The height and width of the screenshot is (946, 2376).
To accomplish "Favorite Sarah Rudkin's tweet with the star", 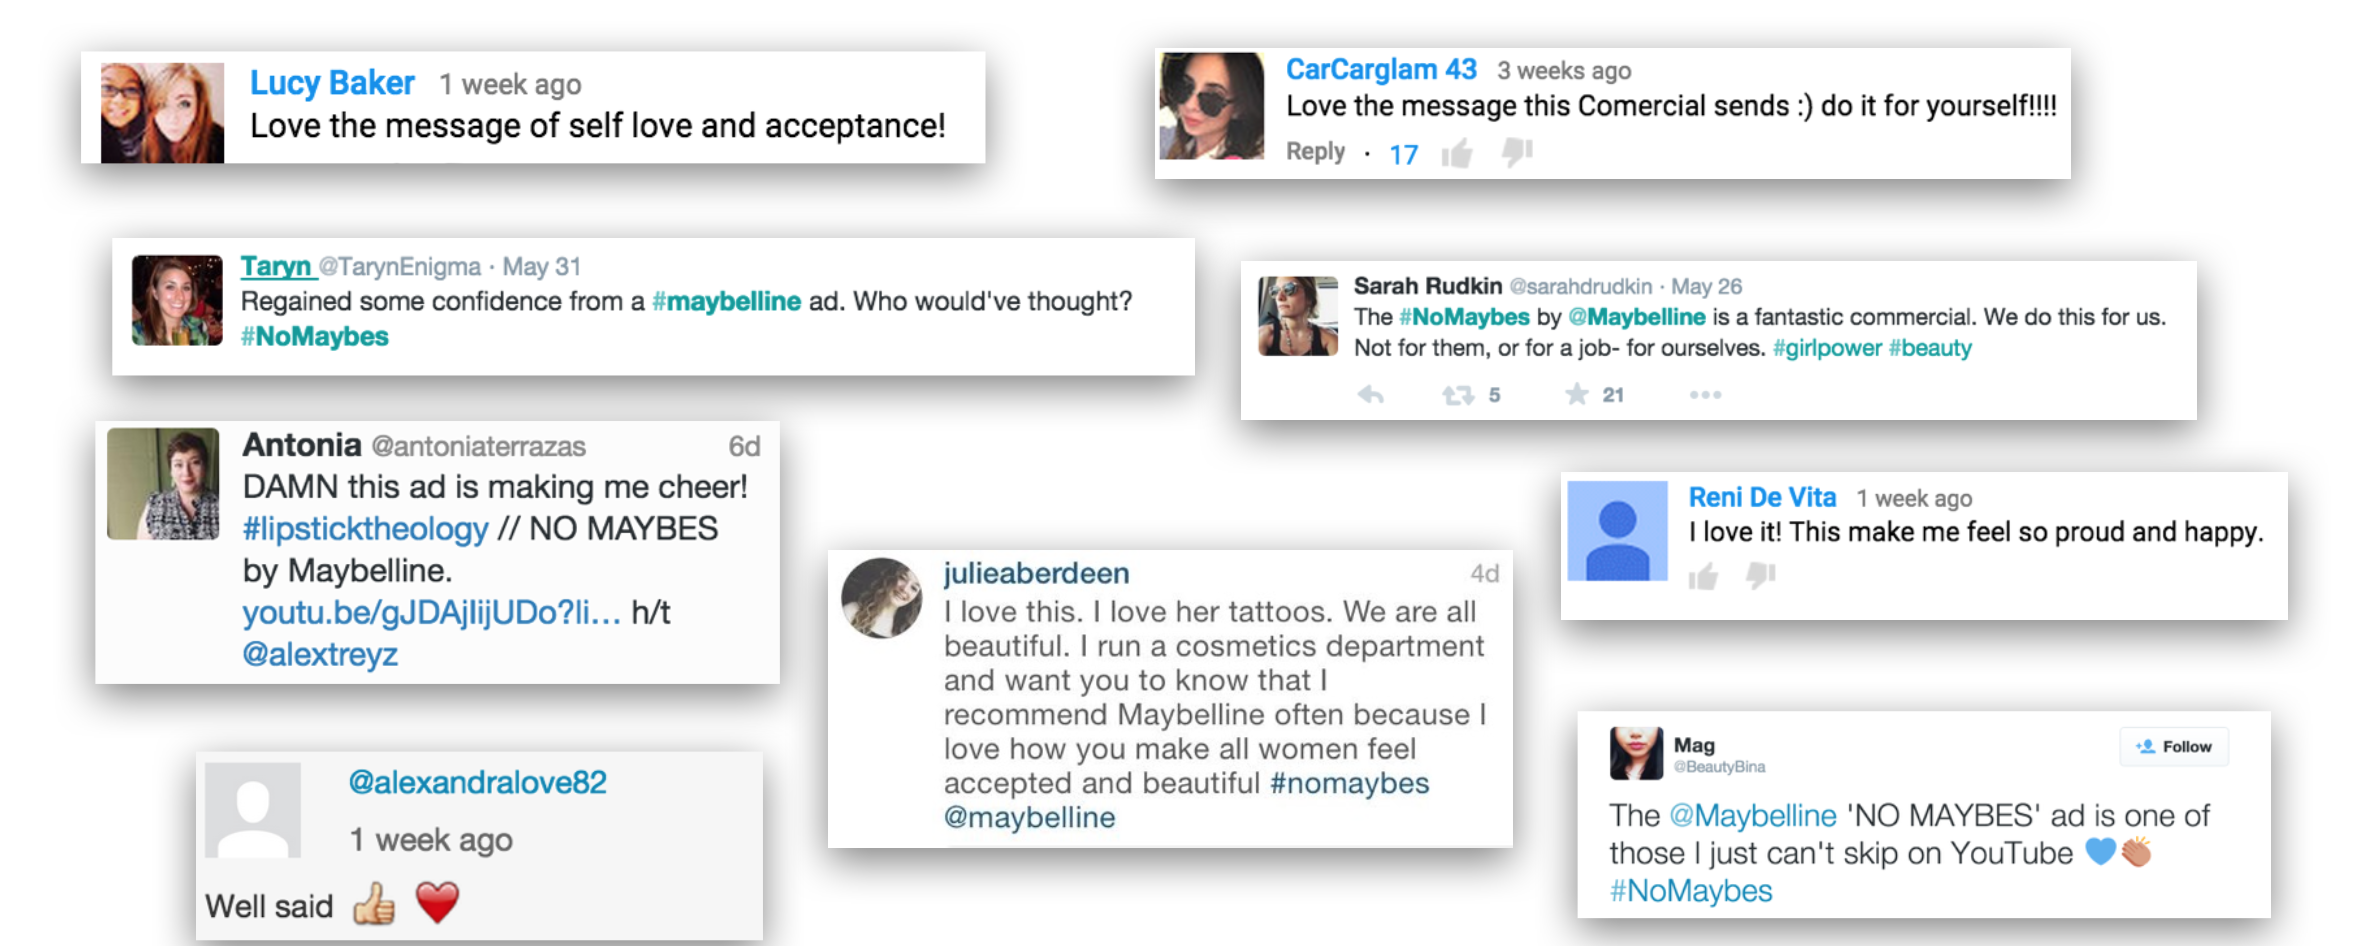I will click(1577, 394).
